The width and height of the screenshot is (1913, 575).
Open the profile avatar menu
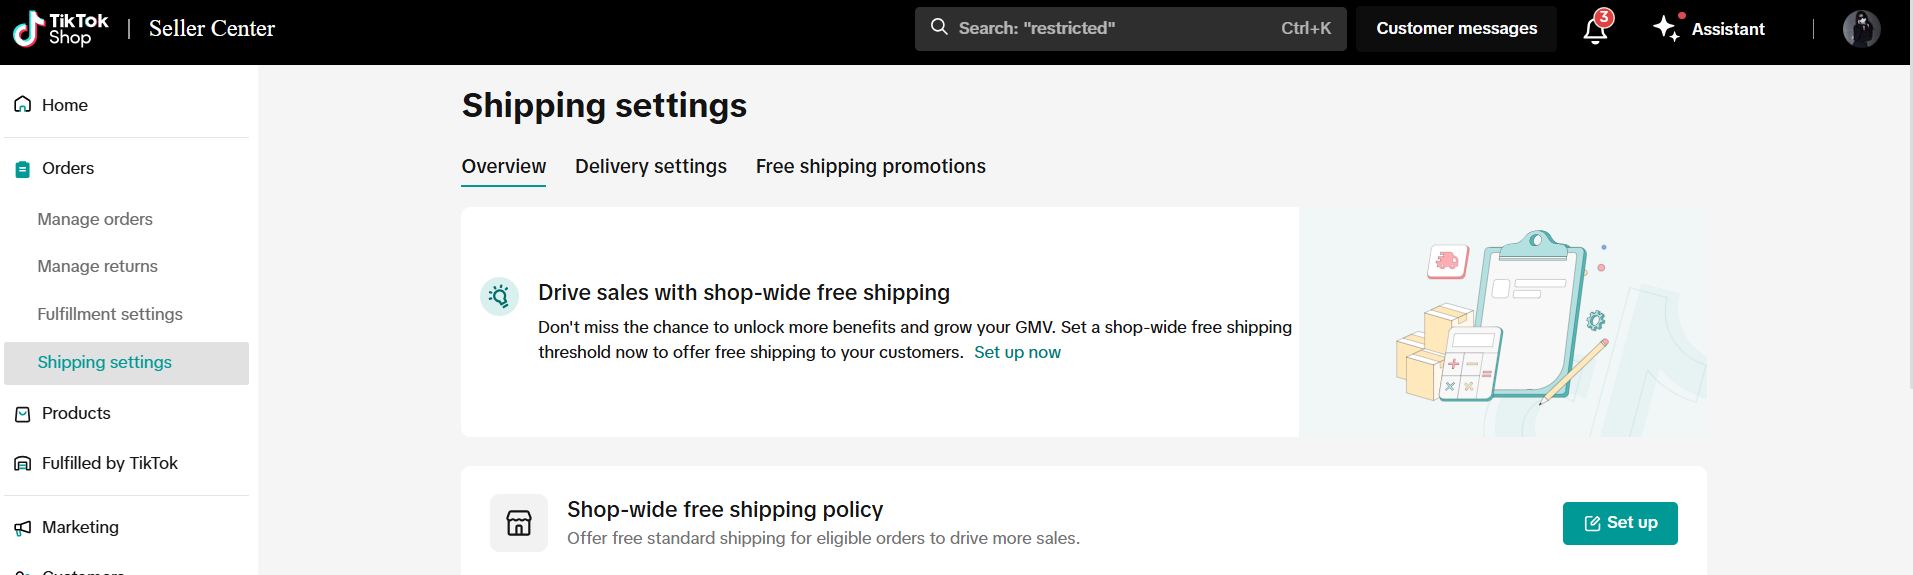(x=1861, y=29)
